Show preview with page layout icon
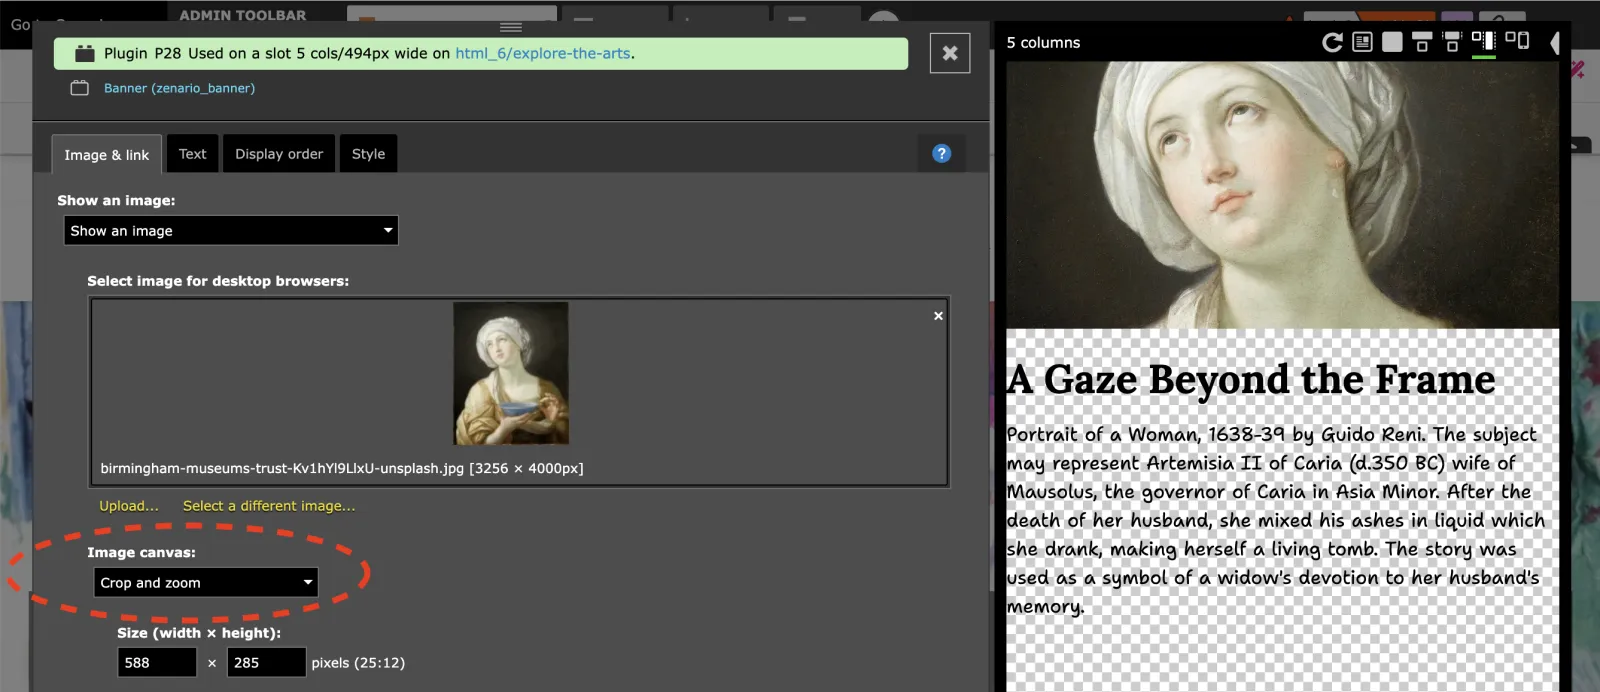Viewport: 1600px width, 692px height. pos(1362,42)
